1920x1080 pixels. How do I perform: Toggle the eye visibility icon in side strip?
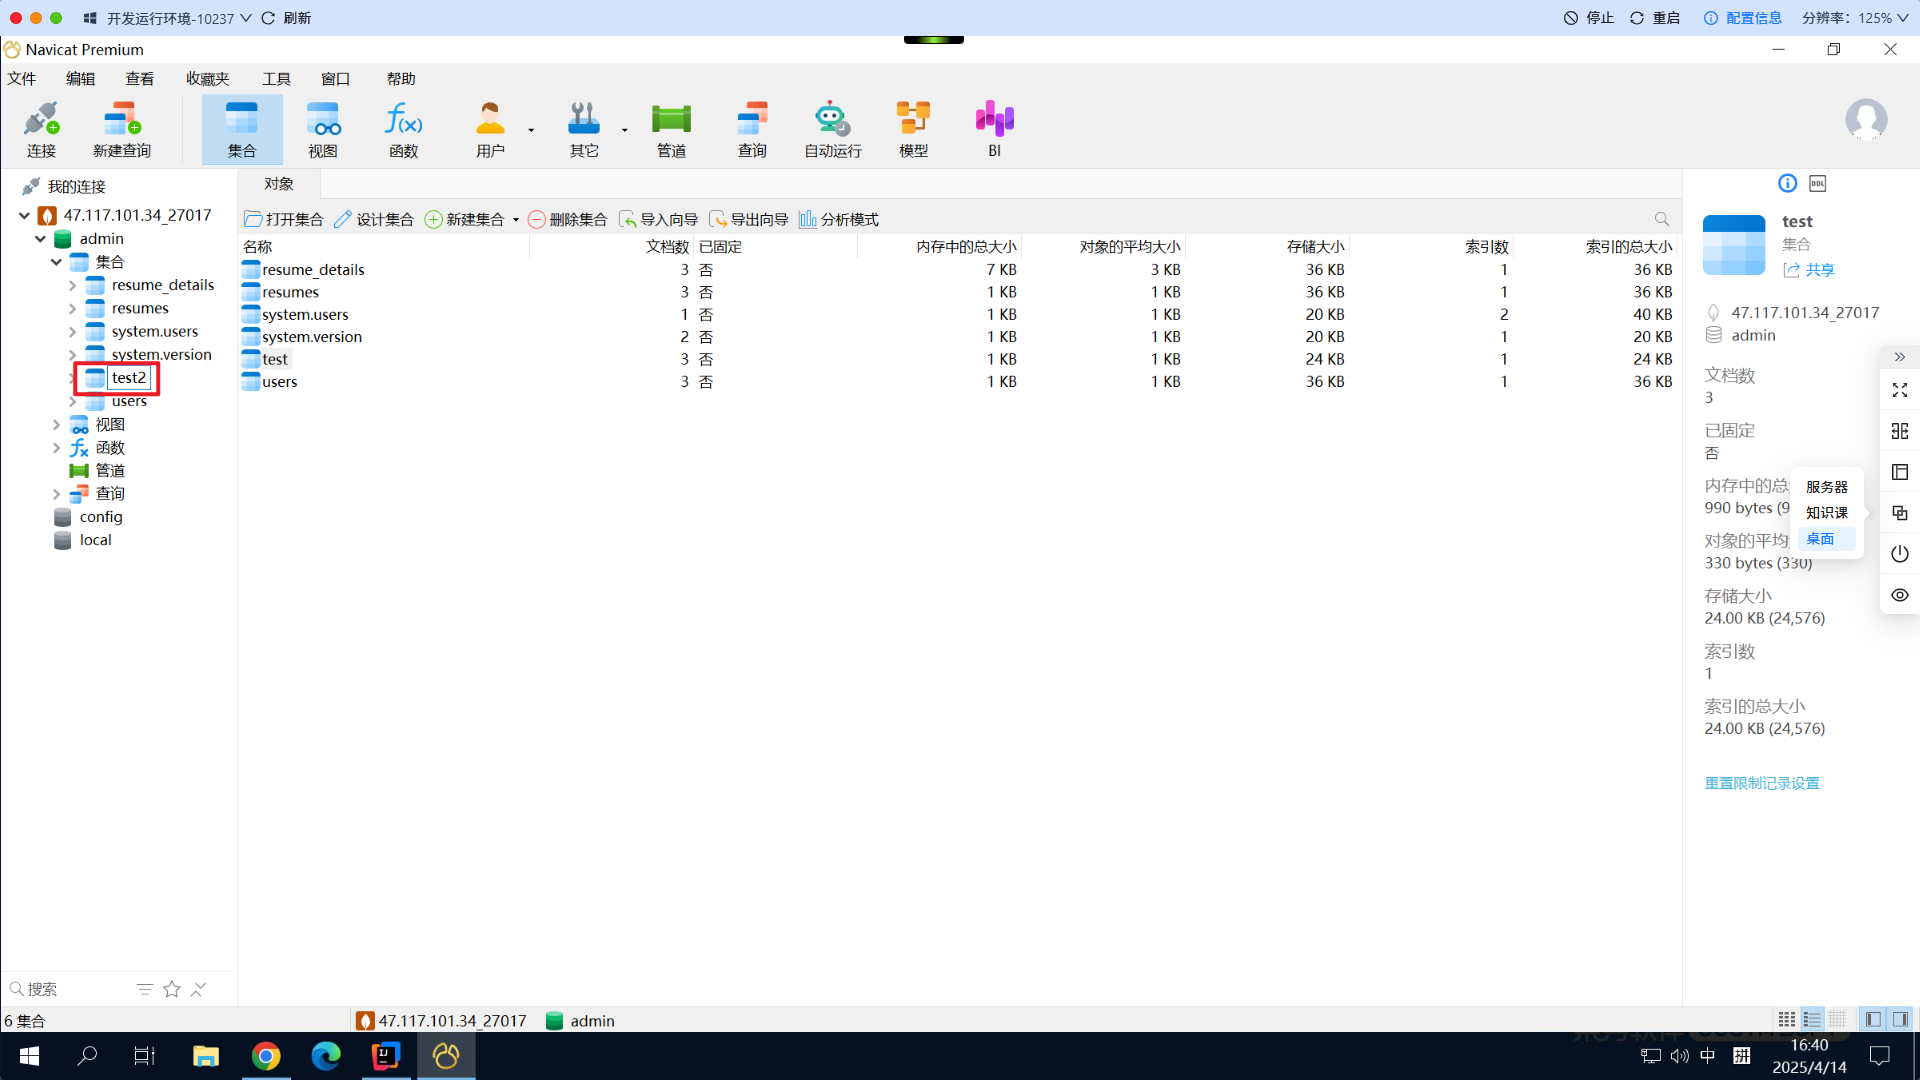click(x=1900, y=595)
